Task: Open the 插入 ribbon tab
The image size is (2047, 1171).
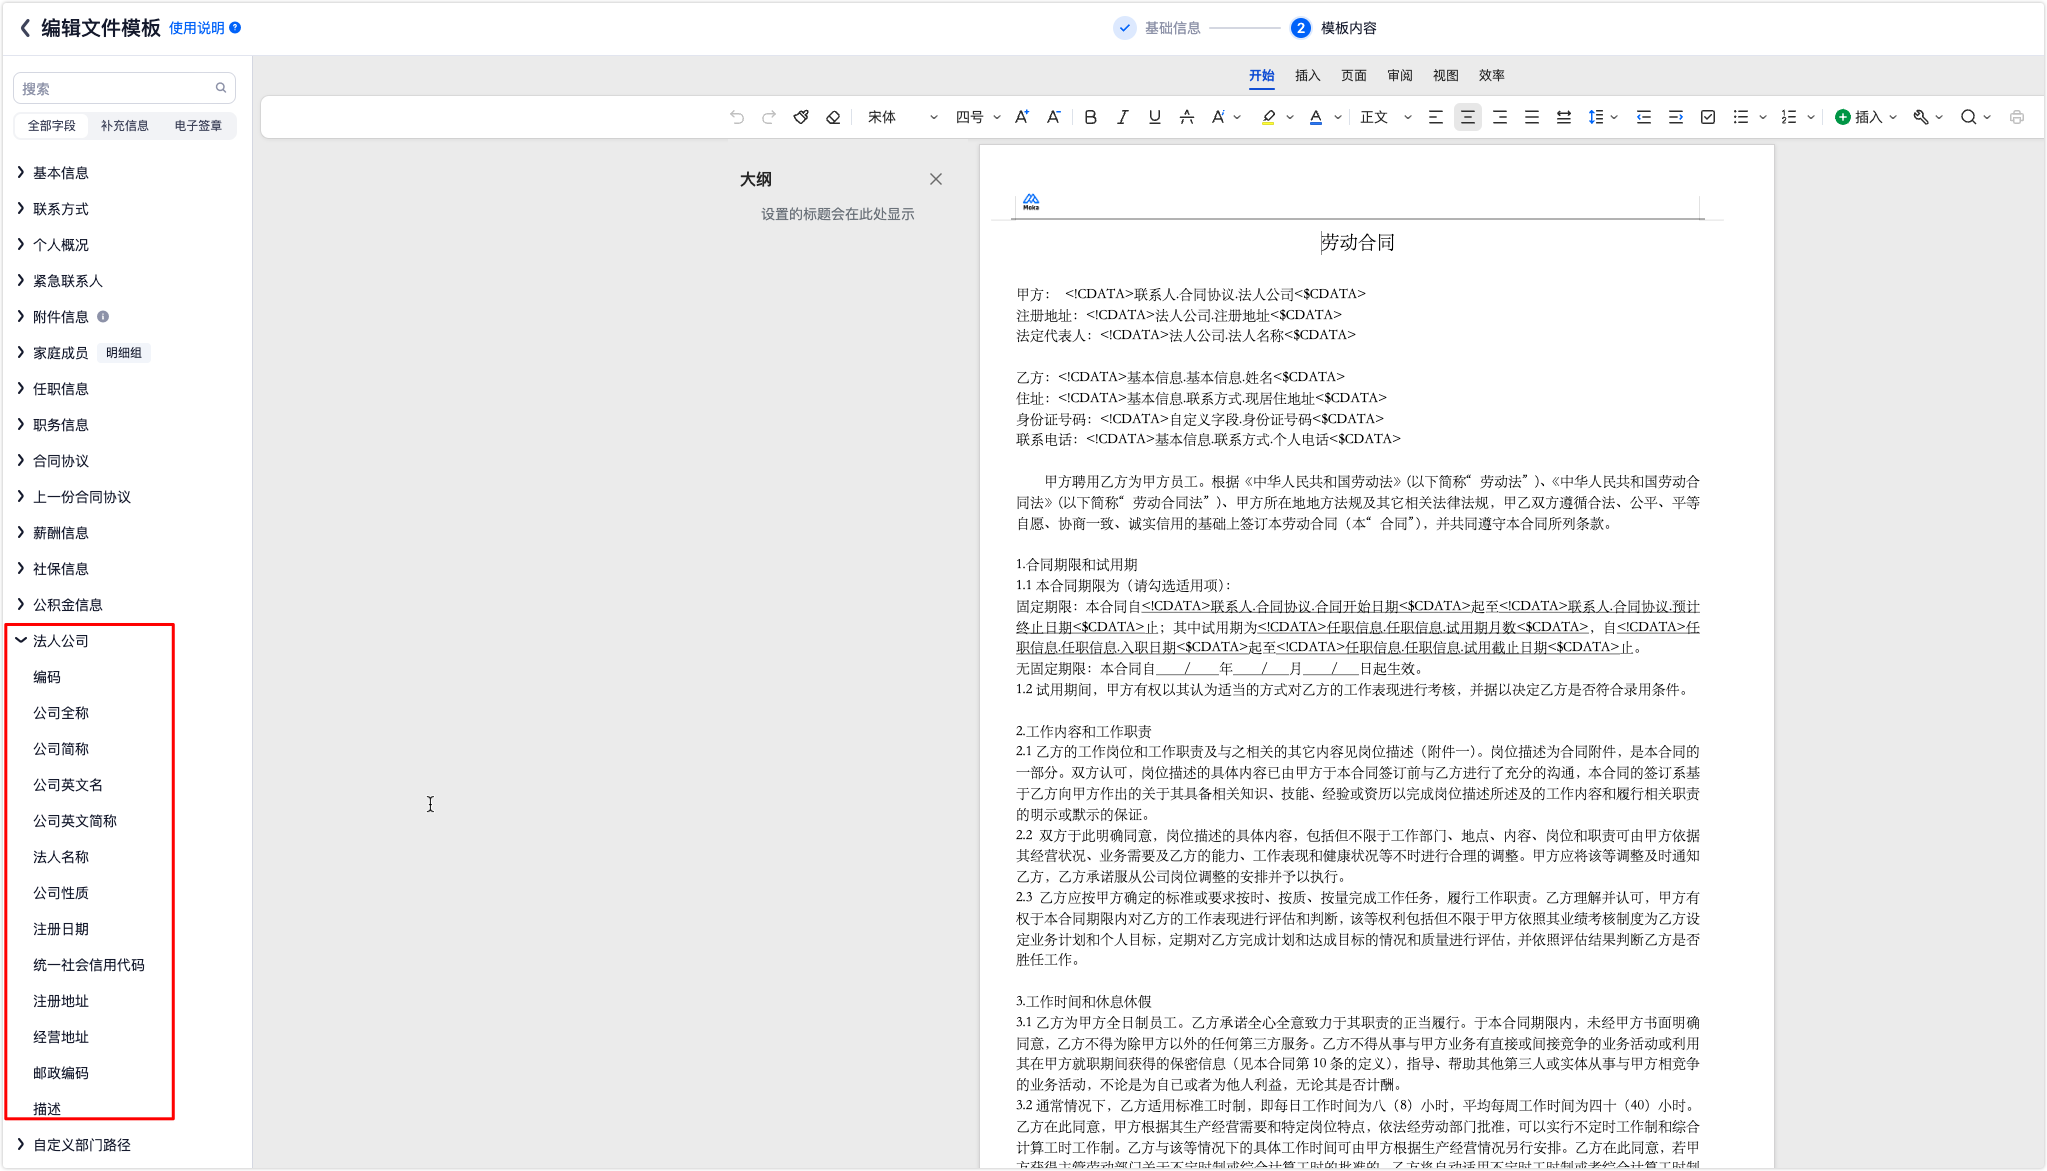Action: 1307,76
